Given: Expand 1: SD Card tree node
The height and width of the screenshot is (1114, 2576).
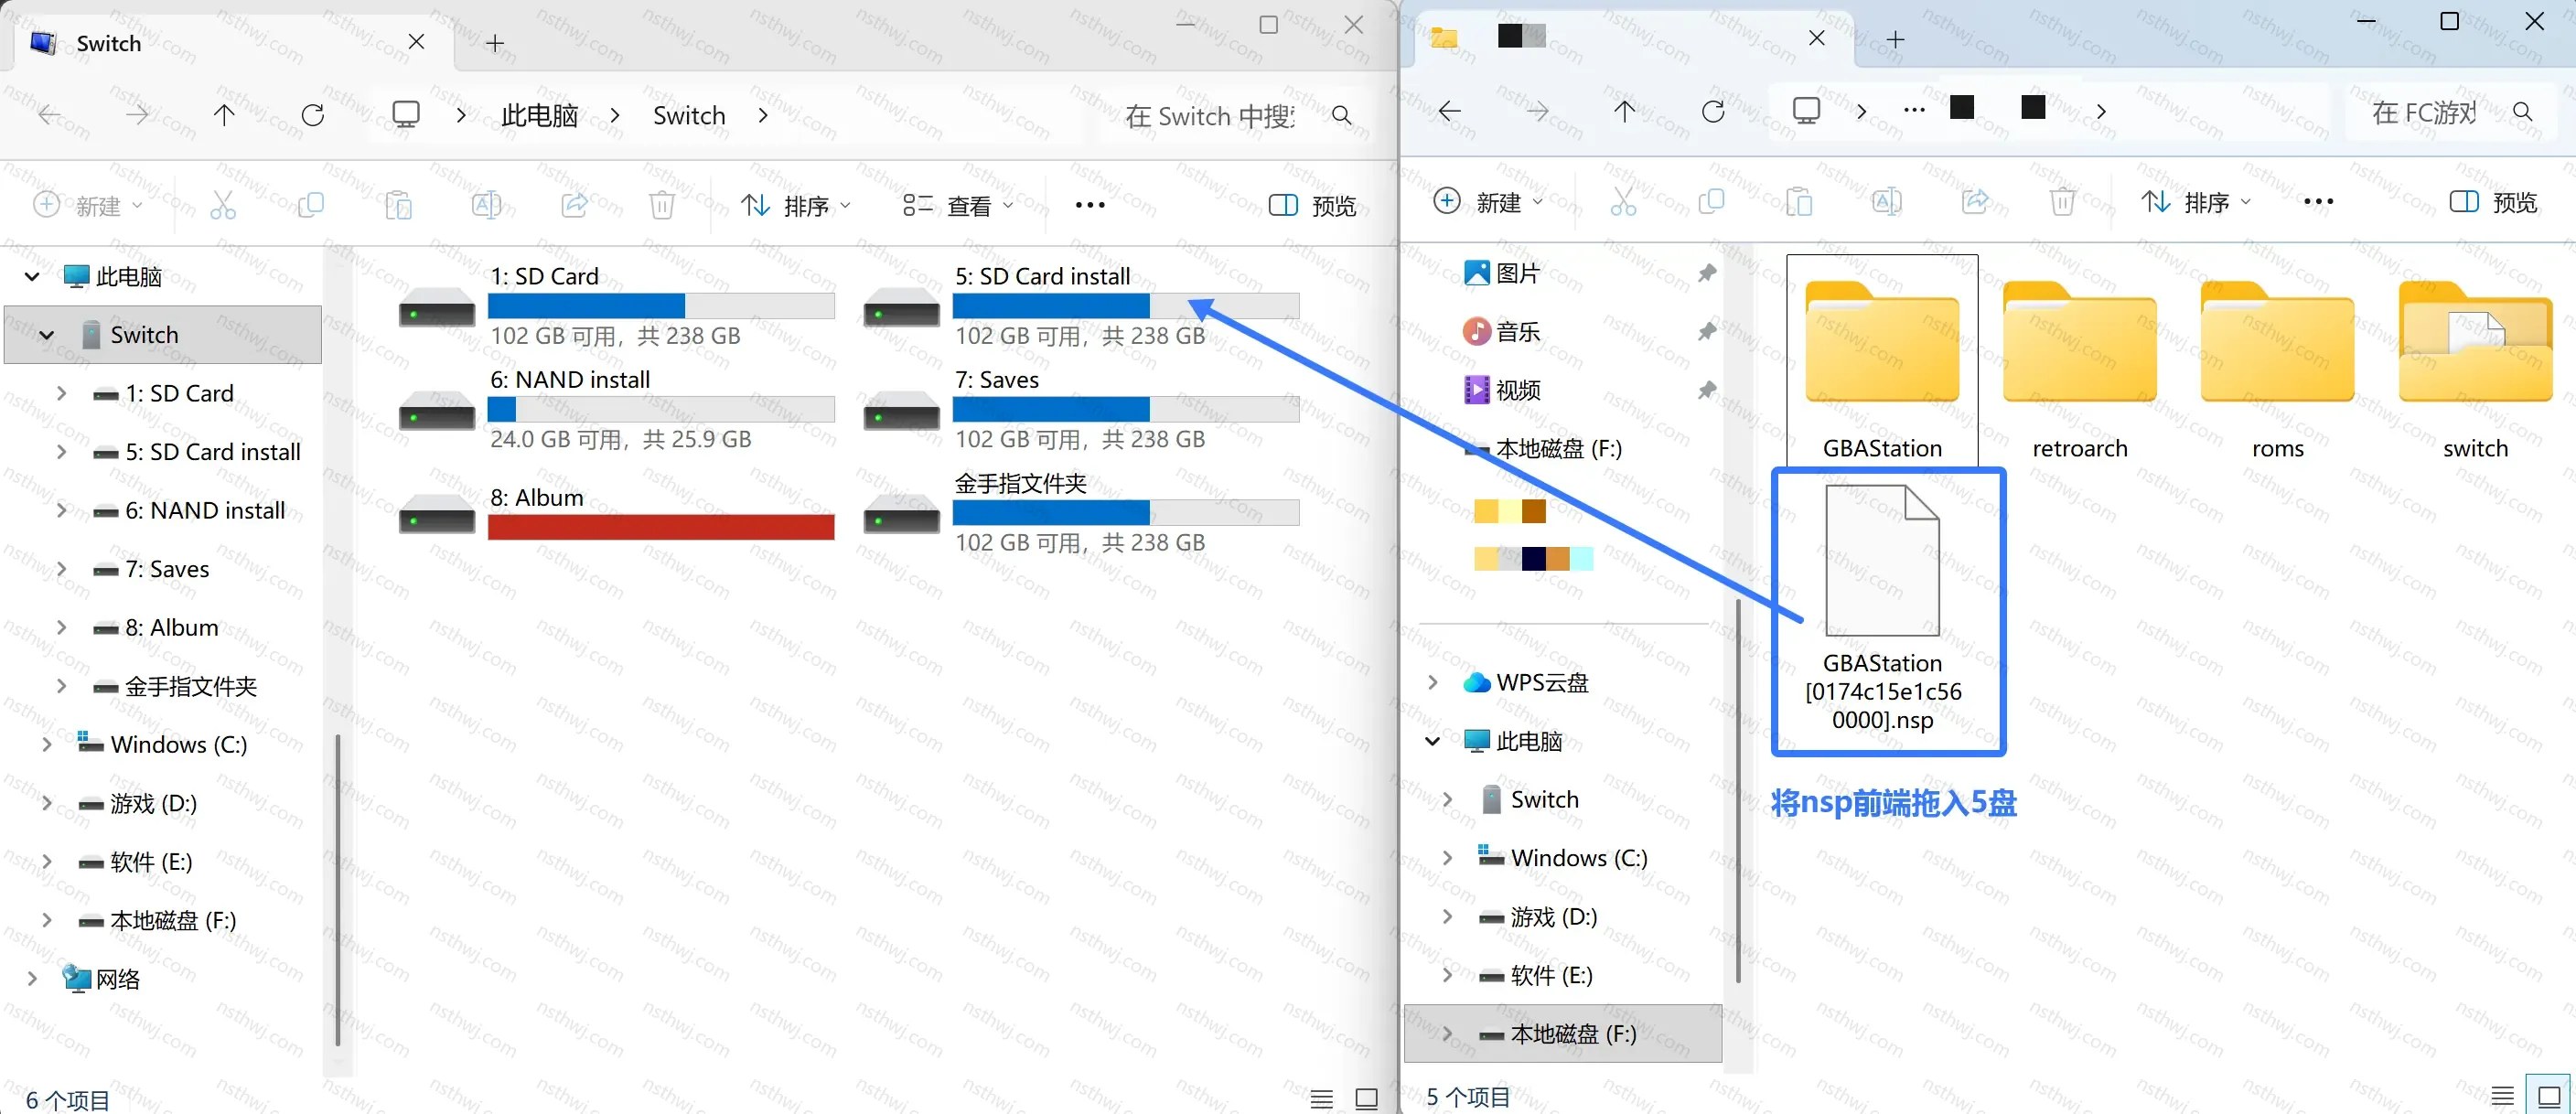Looking at the screenshot, I should (x=61, y=393).
